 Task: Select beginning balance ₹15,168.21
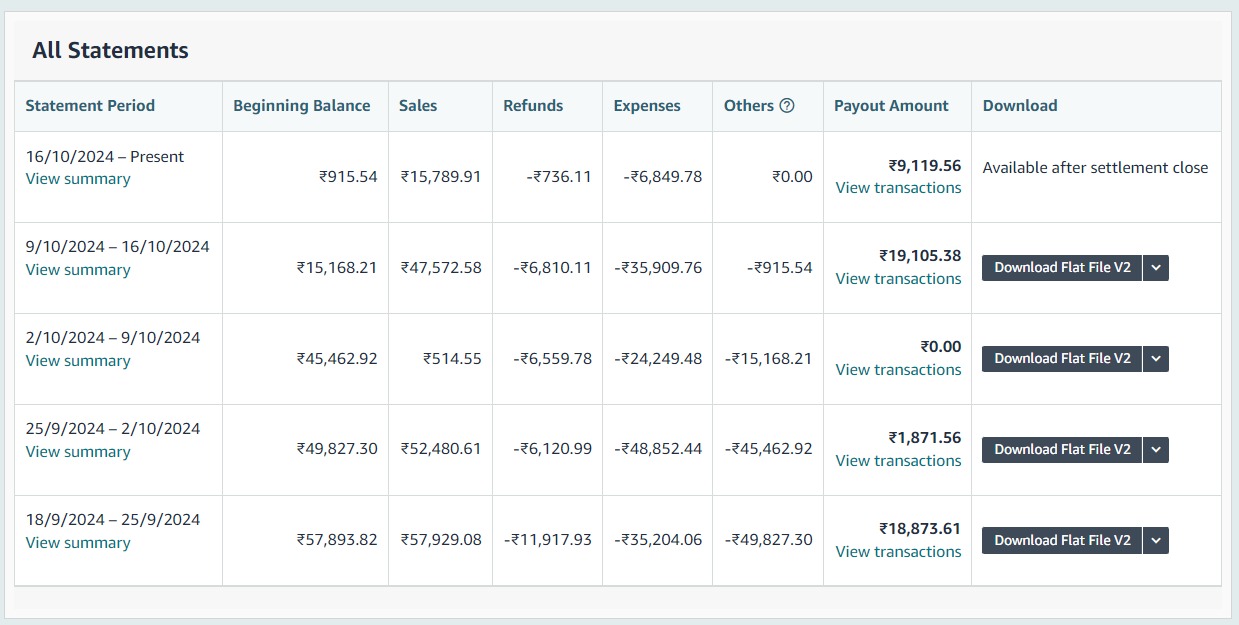coord(337,267)
